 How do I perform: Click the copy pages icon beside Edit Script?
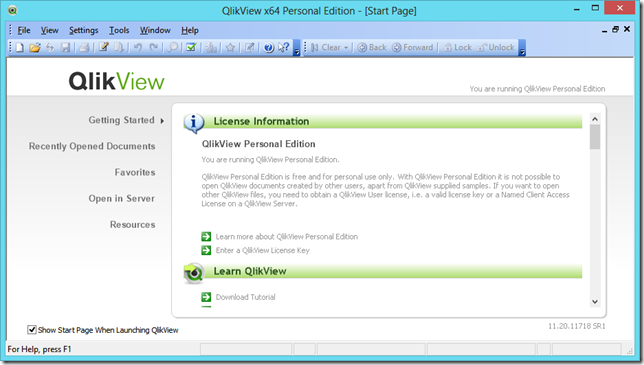point(118,48)
